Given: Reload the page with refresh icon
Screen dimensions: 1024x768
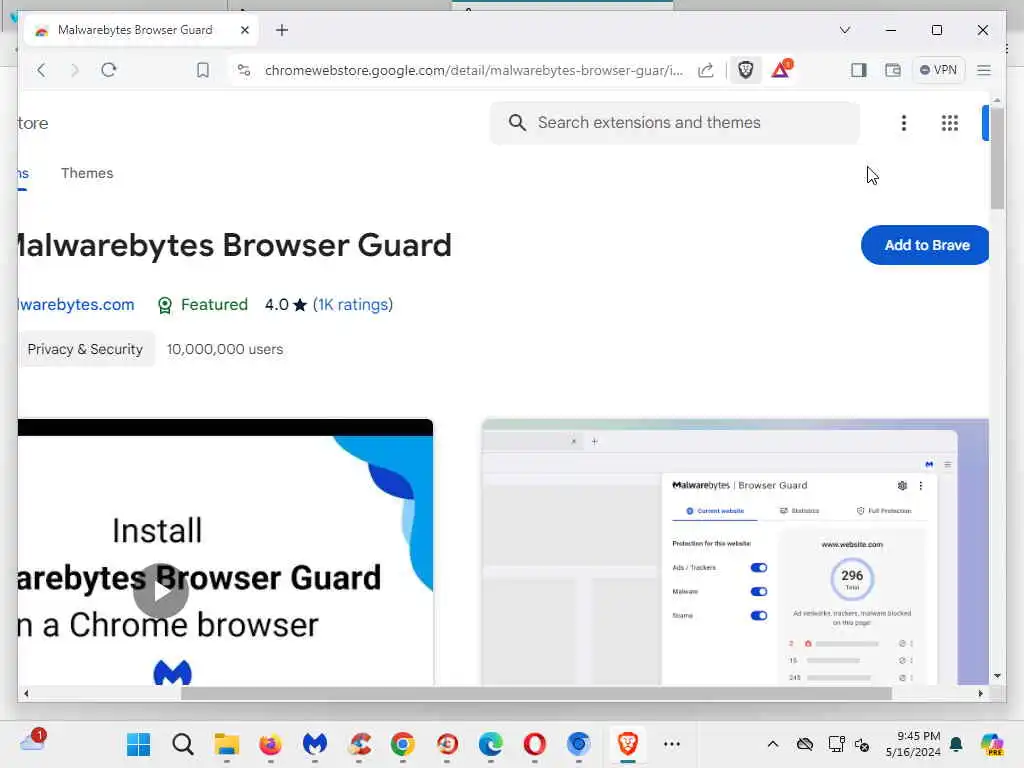Looking at the screenshot, I should click(x=108, y=70).
